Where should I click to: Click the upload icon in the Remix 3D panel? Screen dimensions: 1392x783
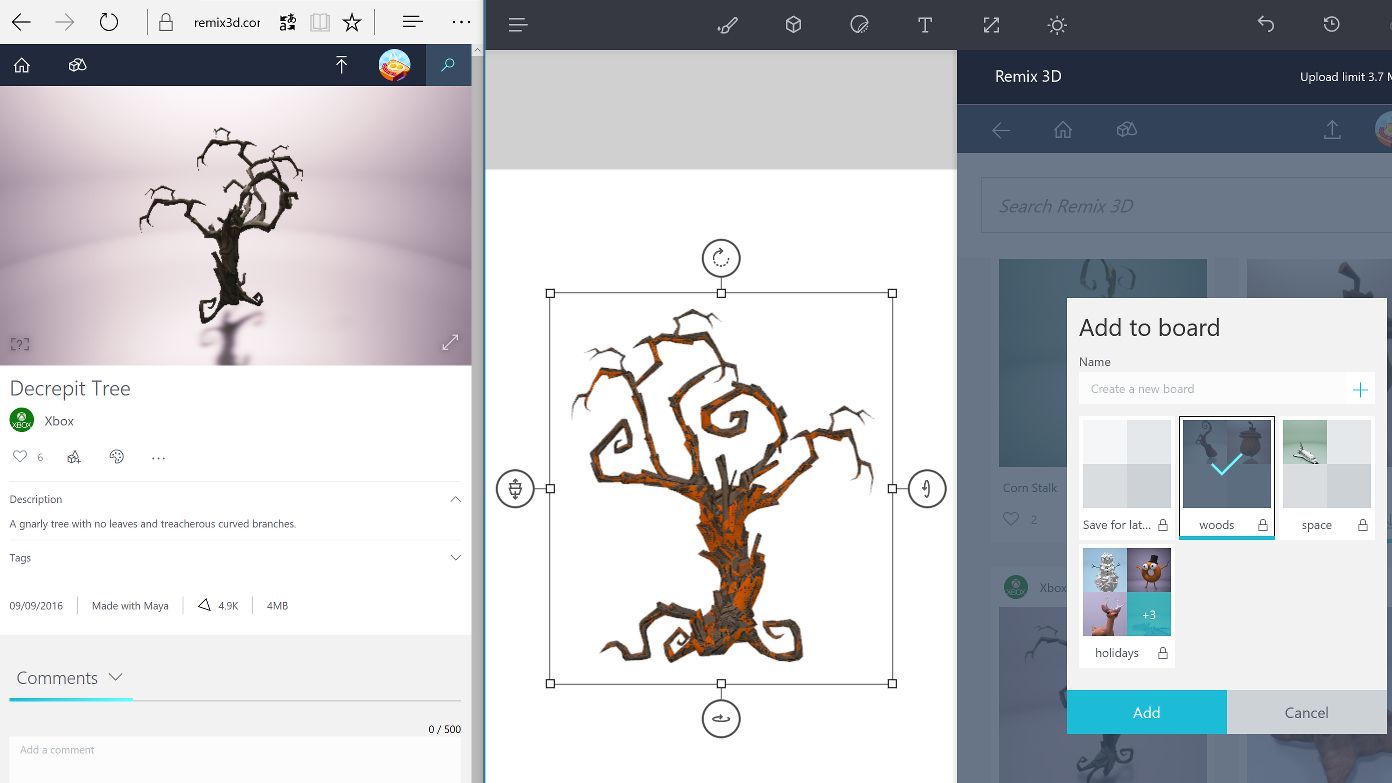[x=1331, y=129]
